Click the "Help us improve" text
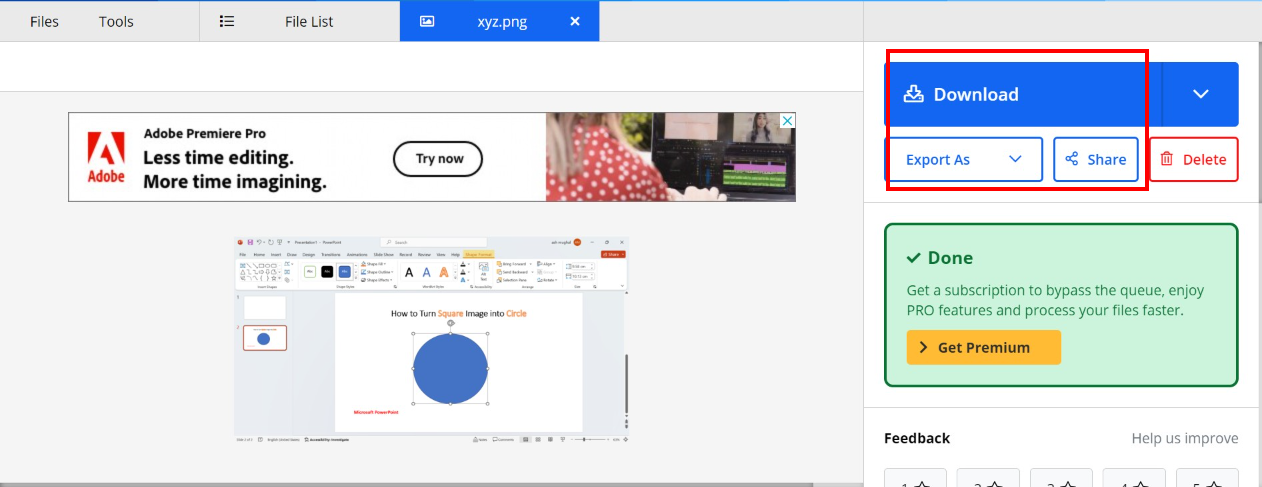1262x487 pixels. click(1185, 438)
